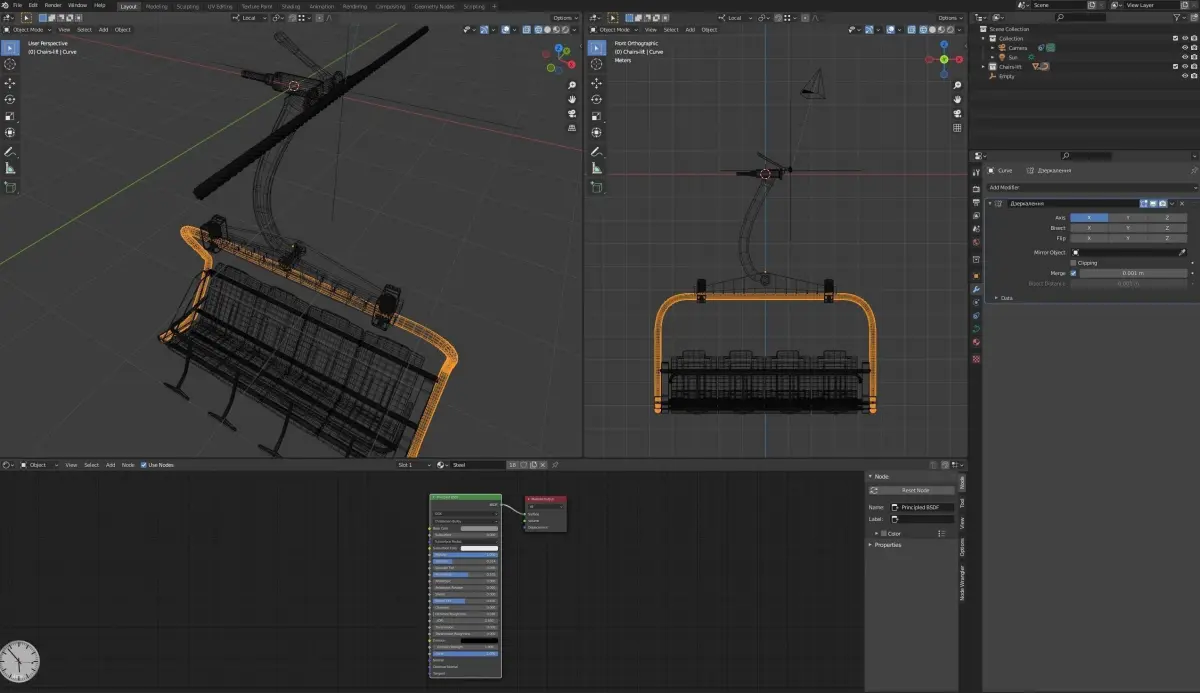Activate the Measure tool in left viewport

[10, 168]
